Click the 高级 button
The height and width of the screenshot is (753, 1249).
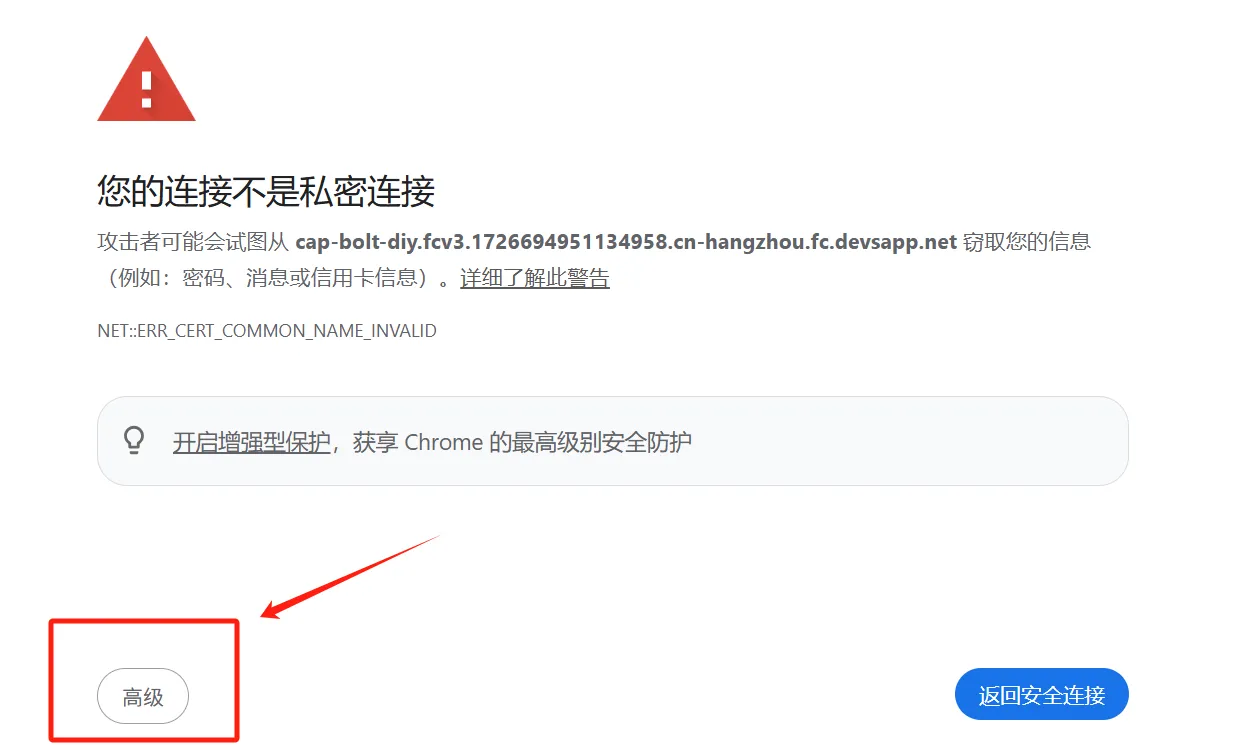coord(143,696)
